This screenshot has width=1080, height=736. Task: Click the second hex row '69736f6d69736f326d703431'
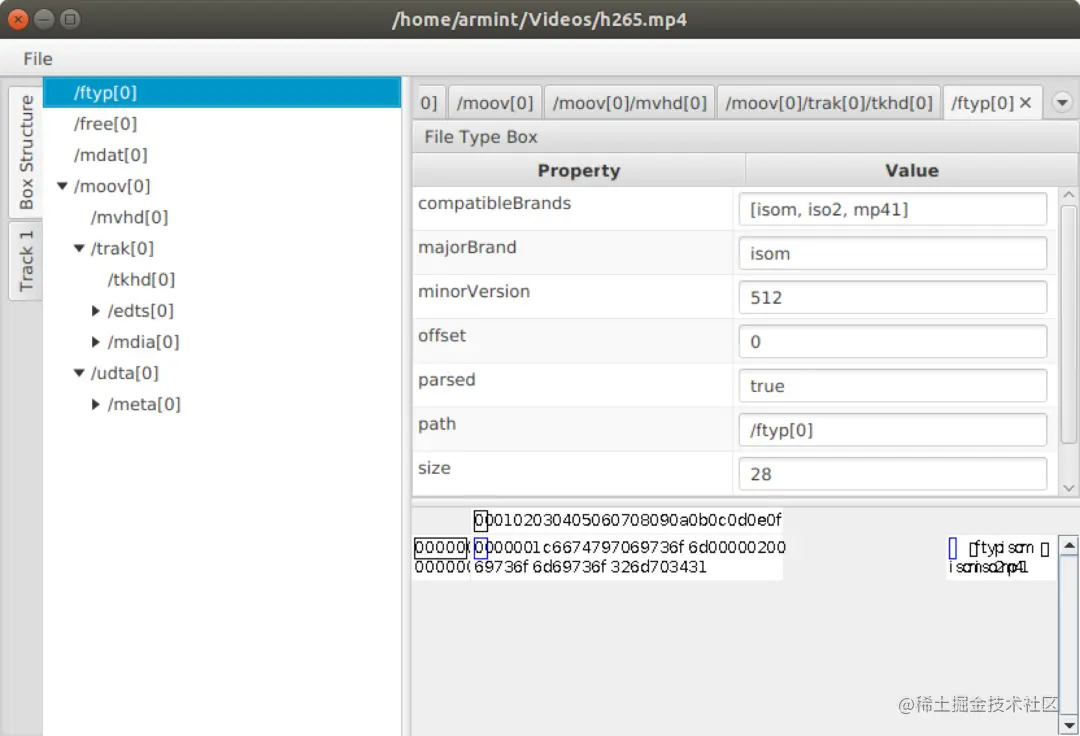pyautogui.click(x=590, y=567)
